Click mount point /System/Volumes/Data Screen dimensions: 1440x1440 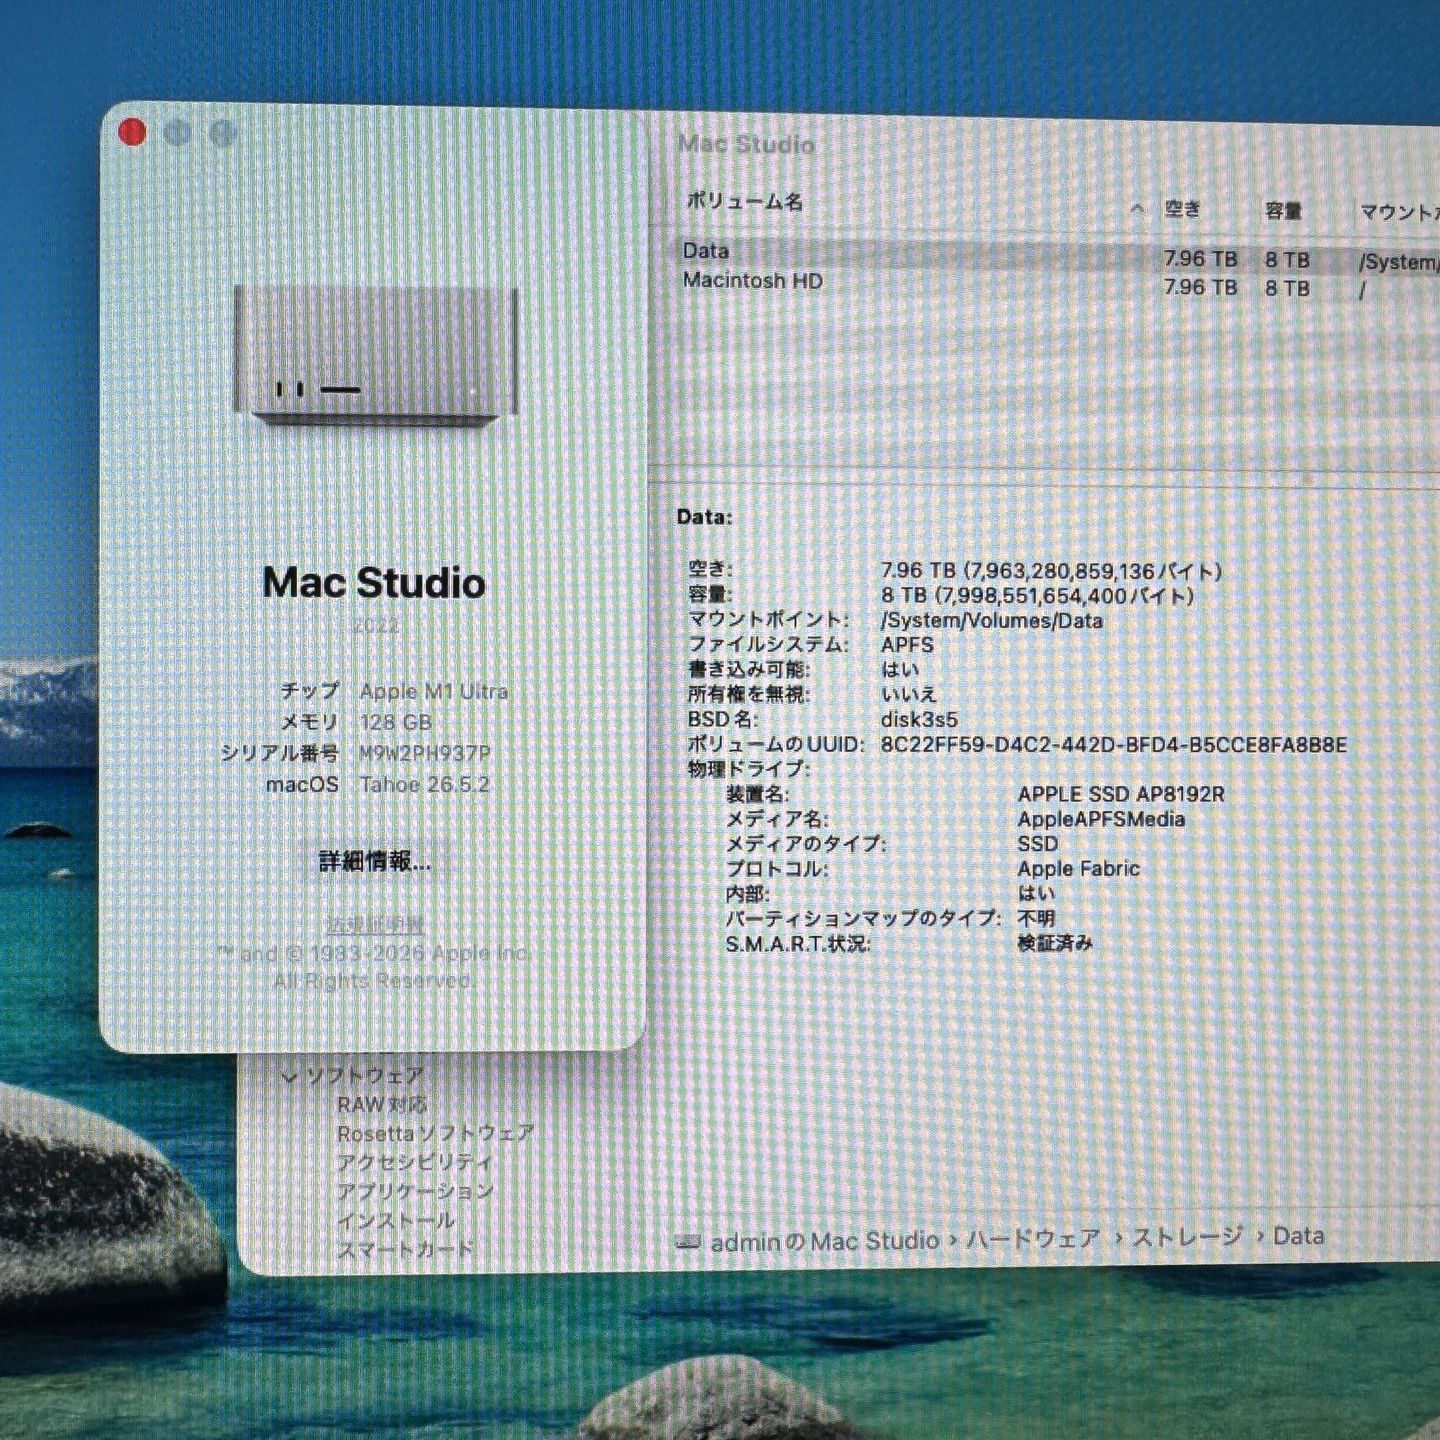pos(991,620)
